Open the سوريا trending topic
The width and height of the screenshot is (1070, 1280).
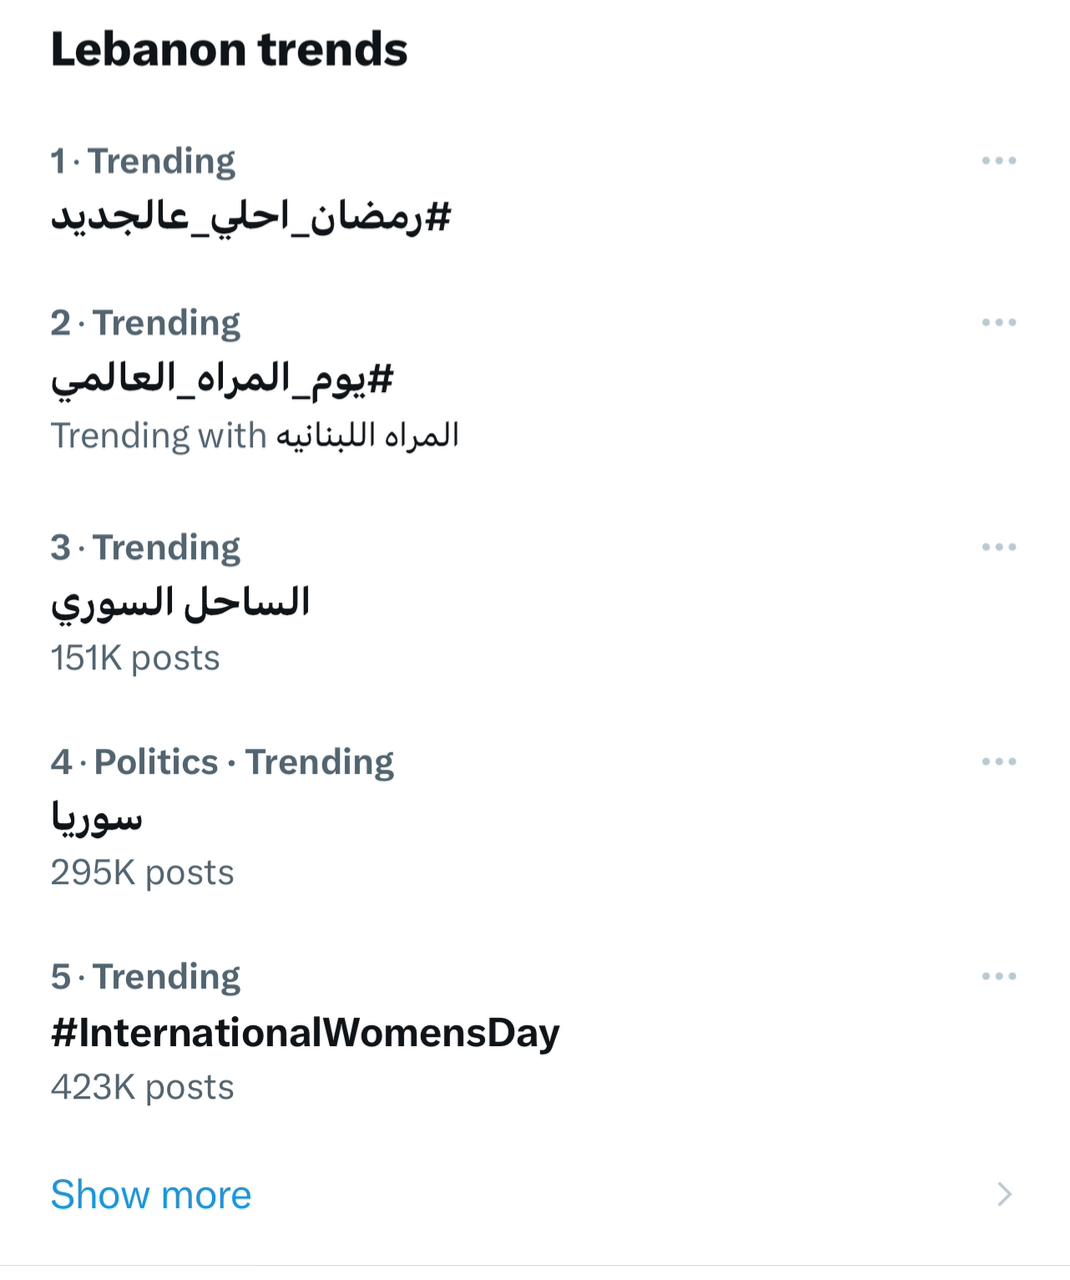pos(97,818)
